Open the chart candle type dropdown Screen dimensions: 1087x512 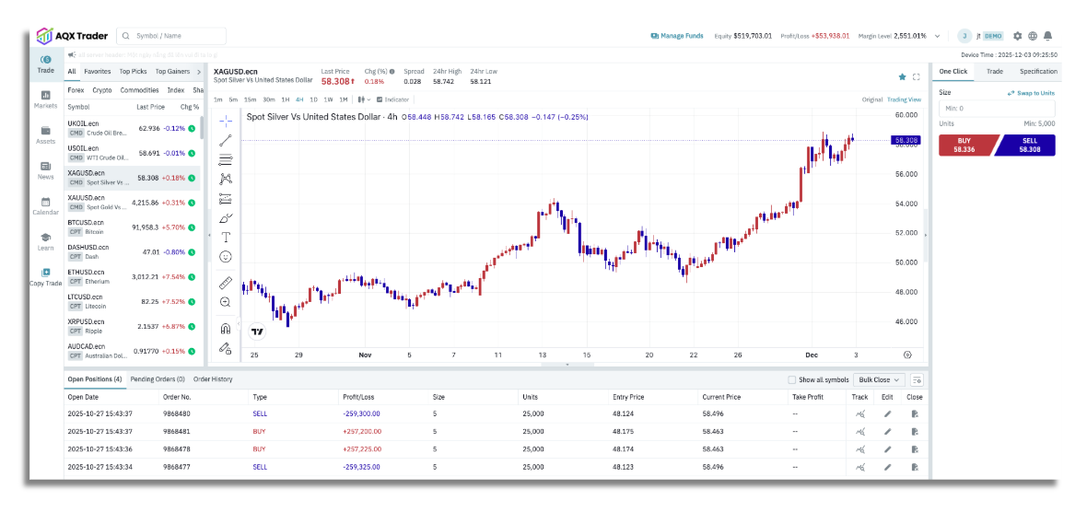click(363, 100)
